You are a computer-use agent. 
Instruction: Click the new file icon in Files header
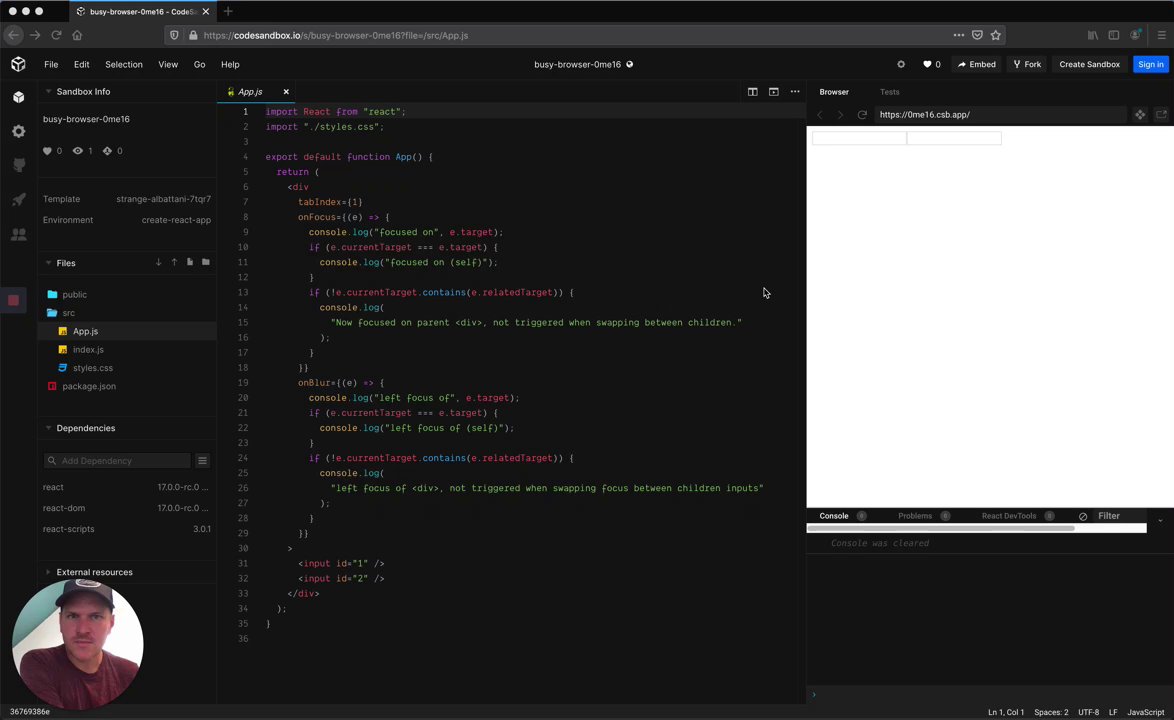189,263
